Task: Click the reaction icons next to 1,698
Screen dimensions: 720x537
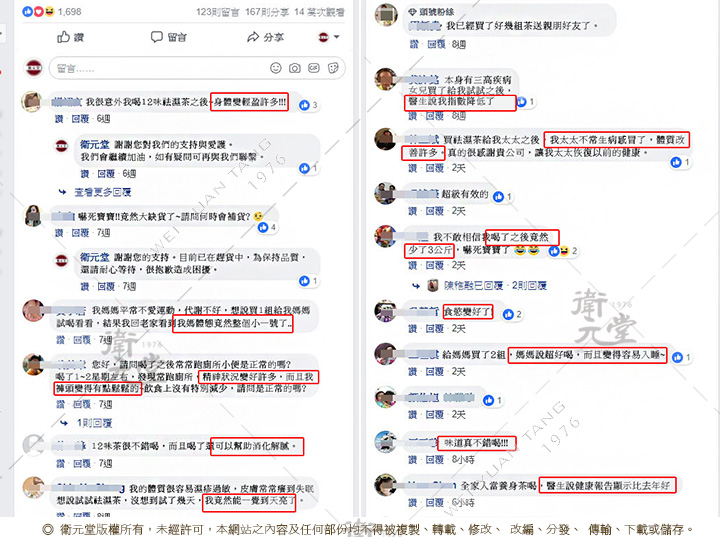Action: (x=38, y=11)
